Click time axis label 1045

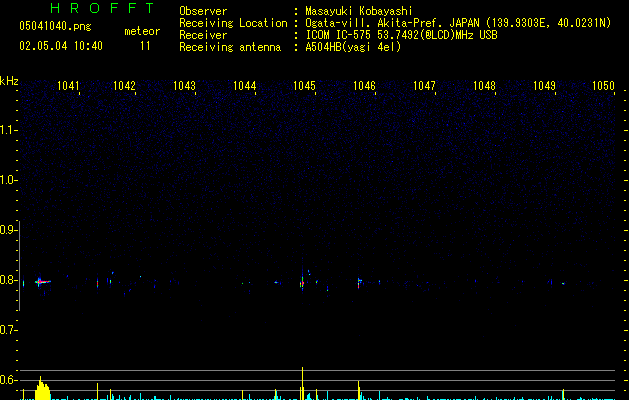(x=304, y=86)
